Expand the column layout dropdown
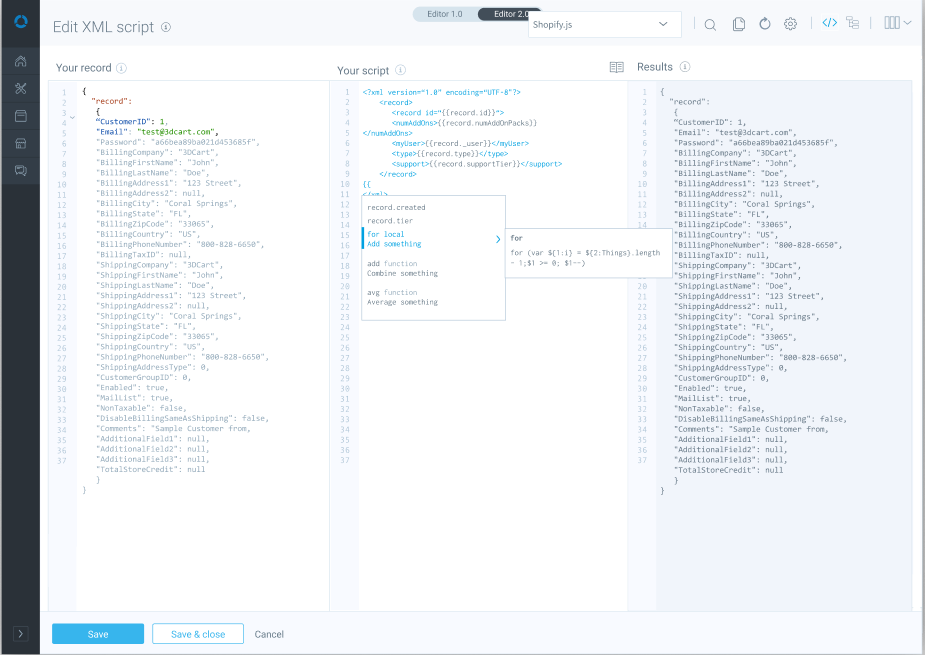Image resolution: width=925 pixels, height=655 pixels. coord(897,23)
